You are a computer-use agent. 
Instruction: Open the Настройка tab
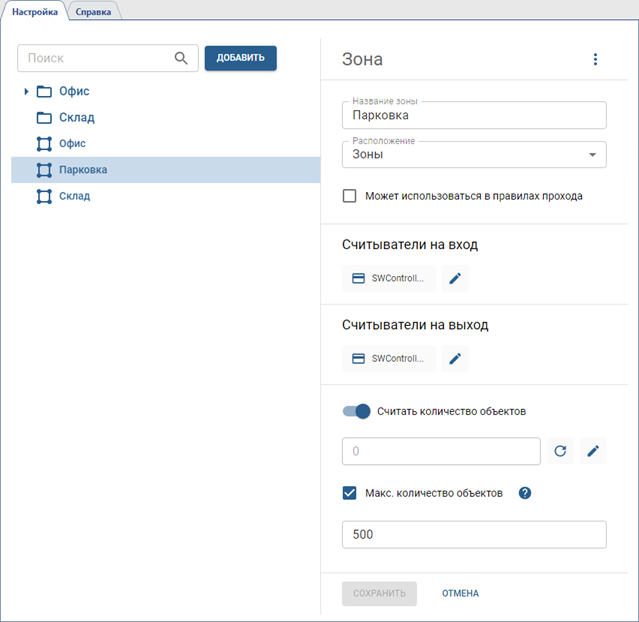pyautogui.click(x=35, y=11)
